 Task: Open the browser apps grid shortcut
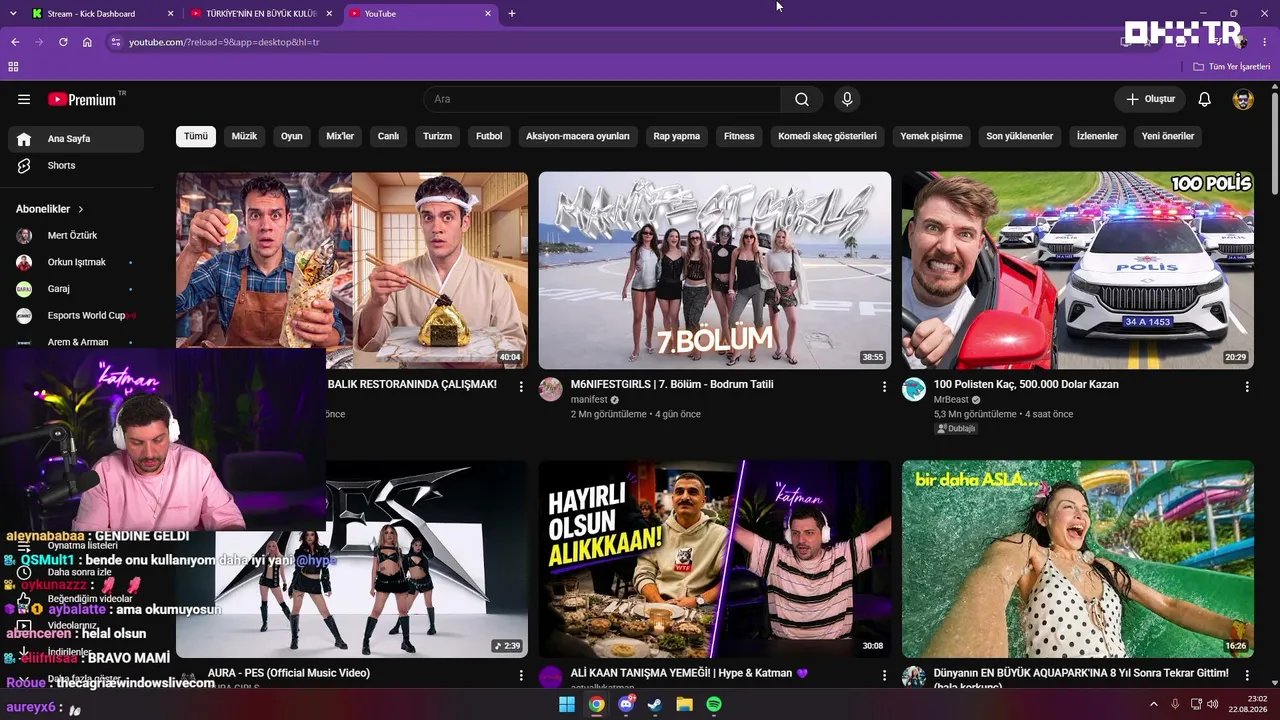pos(13,67)
